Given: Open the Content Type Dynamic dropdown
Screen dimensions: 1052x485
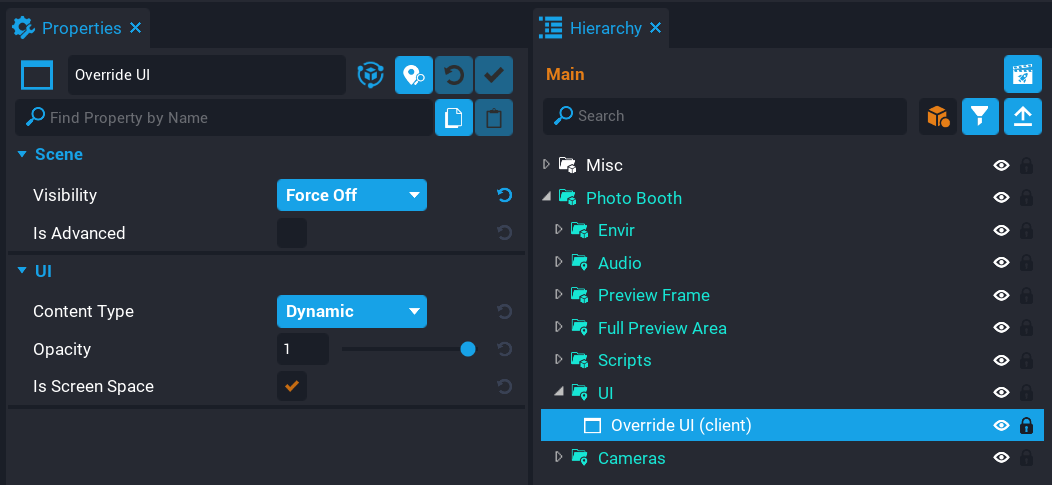Looking at the screenshot, I should (x=351, y=311).
